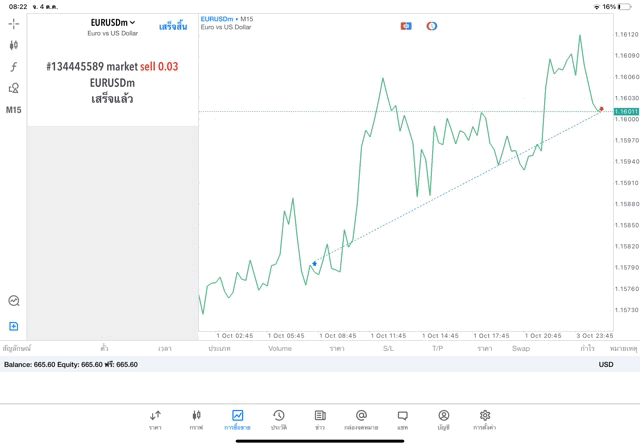Open the การตั้งค่า settings tab
Viewport: 640px width, 447px height.
pos(485,419)
